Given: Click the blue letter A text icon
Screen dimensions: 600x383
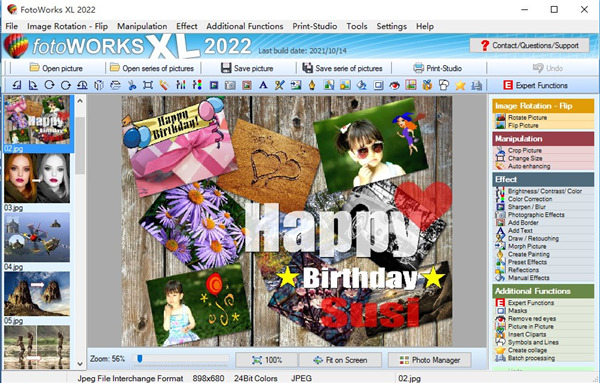Looking at the screenshot, I should [x=263, y=85].
